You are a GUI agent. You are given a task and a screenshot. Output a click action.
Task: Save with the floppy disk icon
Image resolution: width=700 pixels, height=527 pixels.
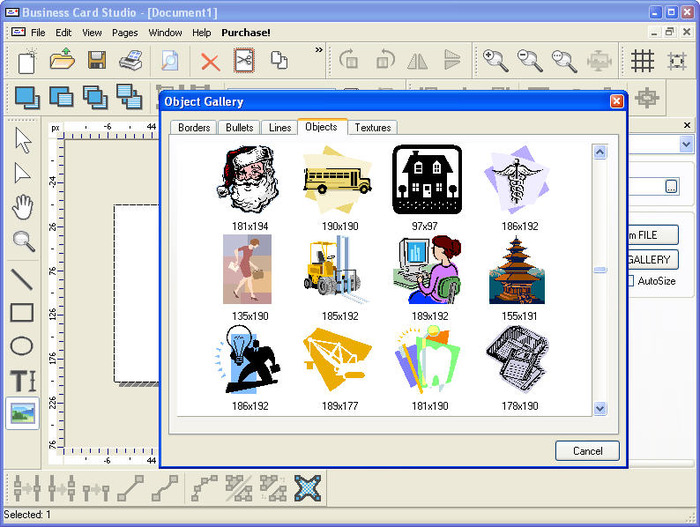[x=96, y=60]
